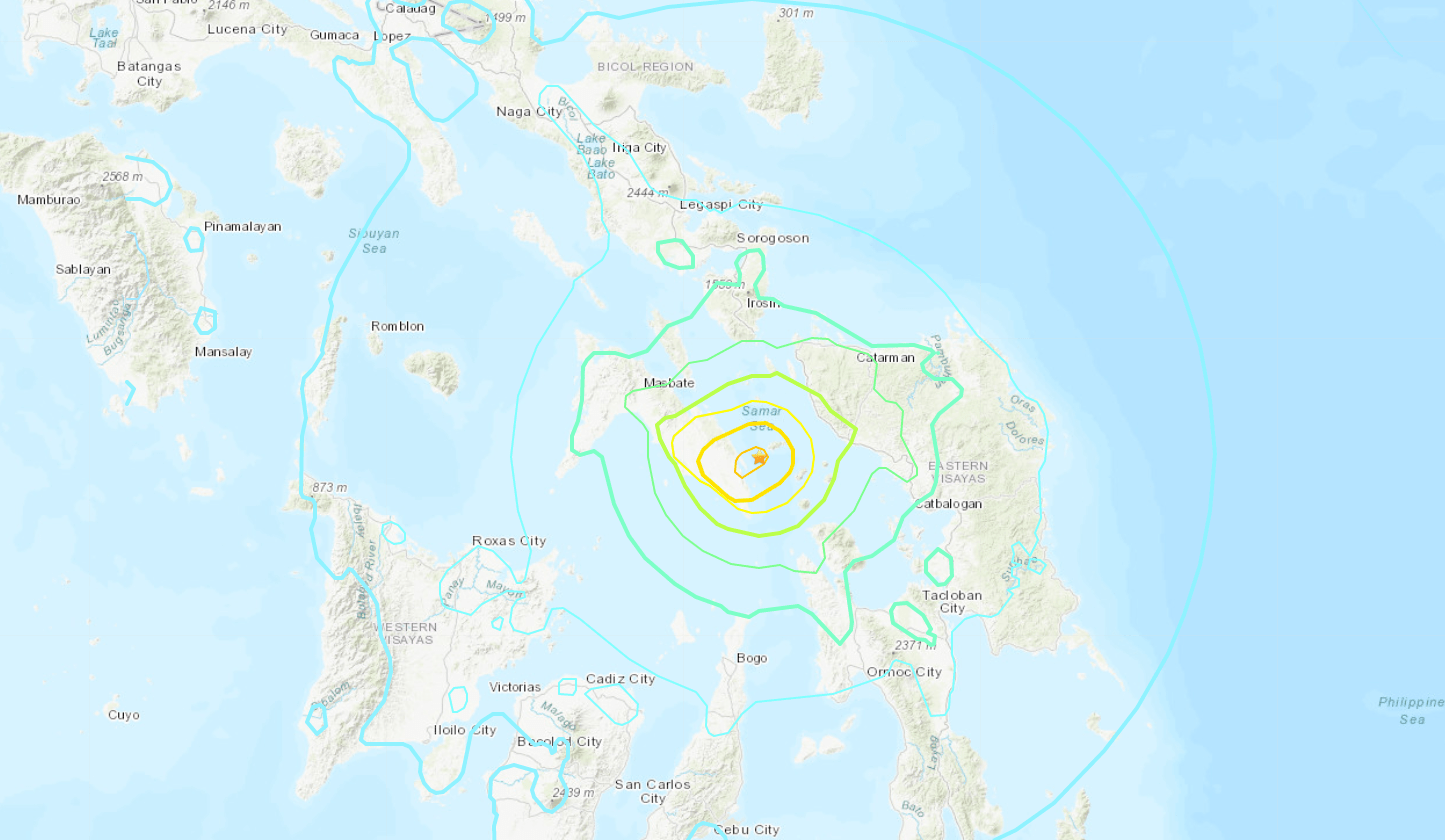Click the Batangas City label

(x=149, y=73)
